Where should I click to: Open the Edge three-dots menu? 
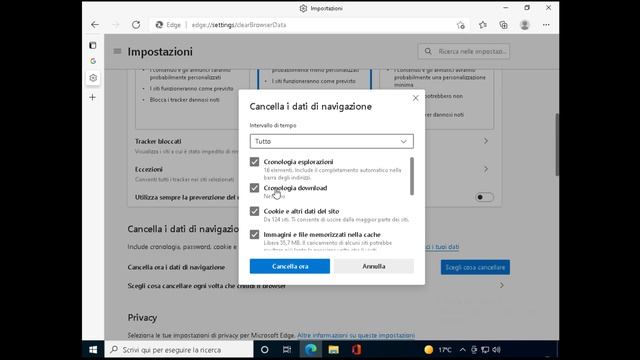click(546, 25)
